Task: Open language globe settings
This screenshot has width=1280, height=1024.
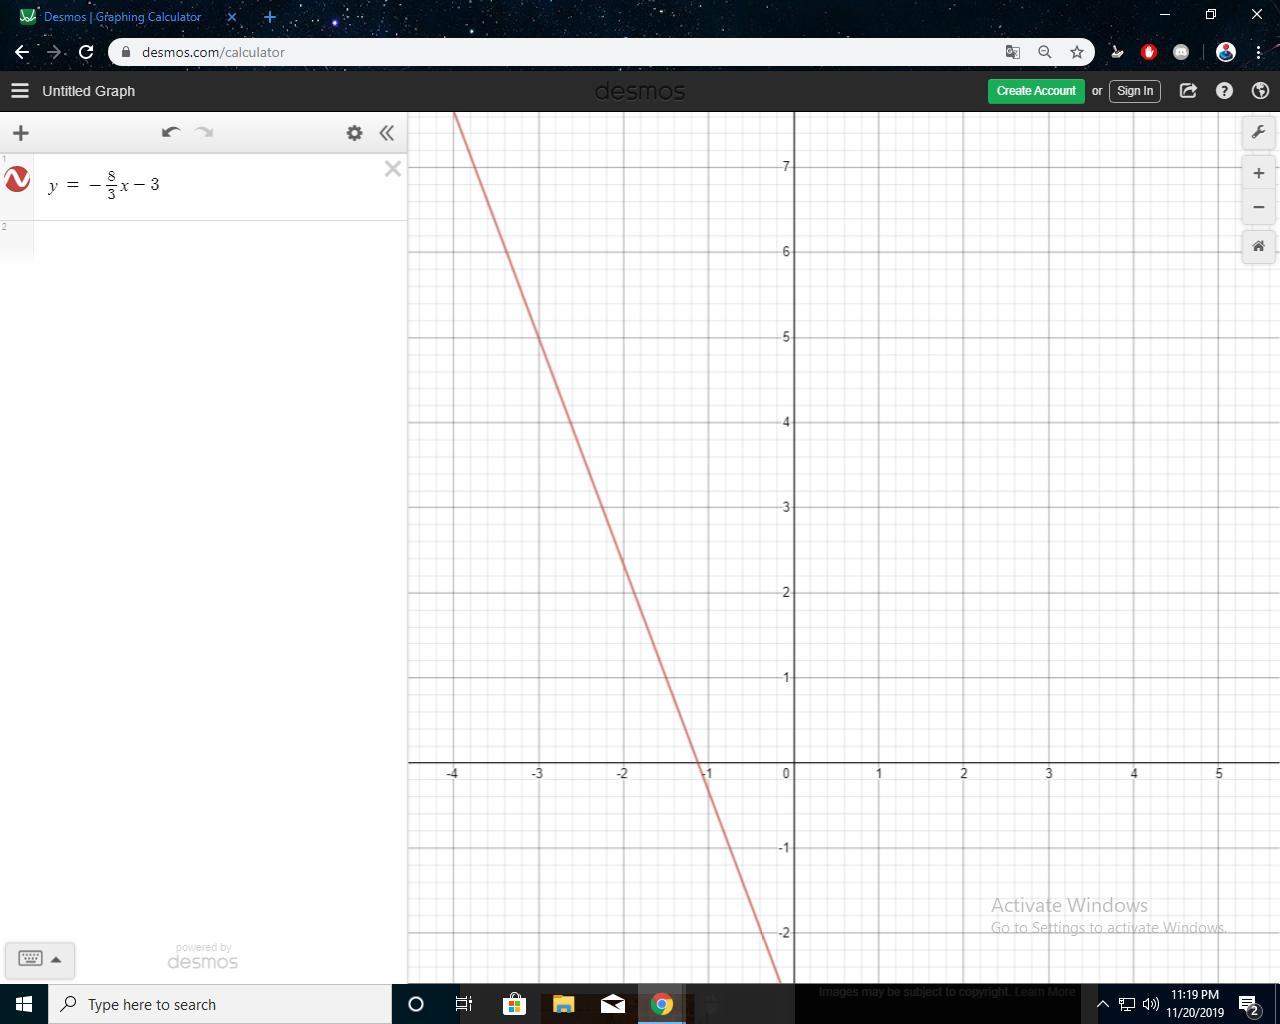Action: coord(1260,91)
